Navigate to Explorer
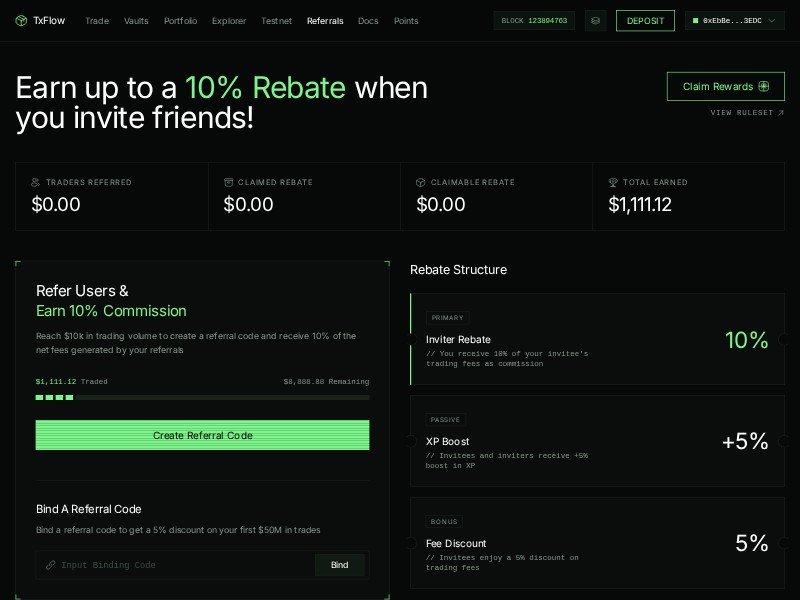This screenshot has width=800, height=600. [229, 21]
